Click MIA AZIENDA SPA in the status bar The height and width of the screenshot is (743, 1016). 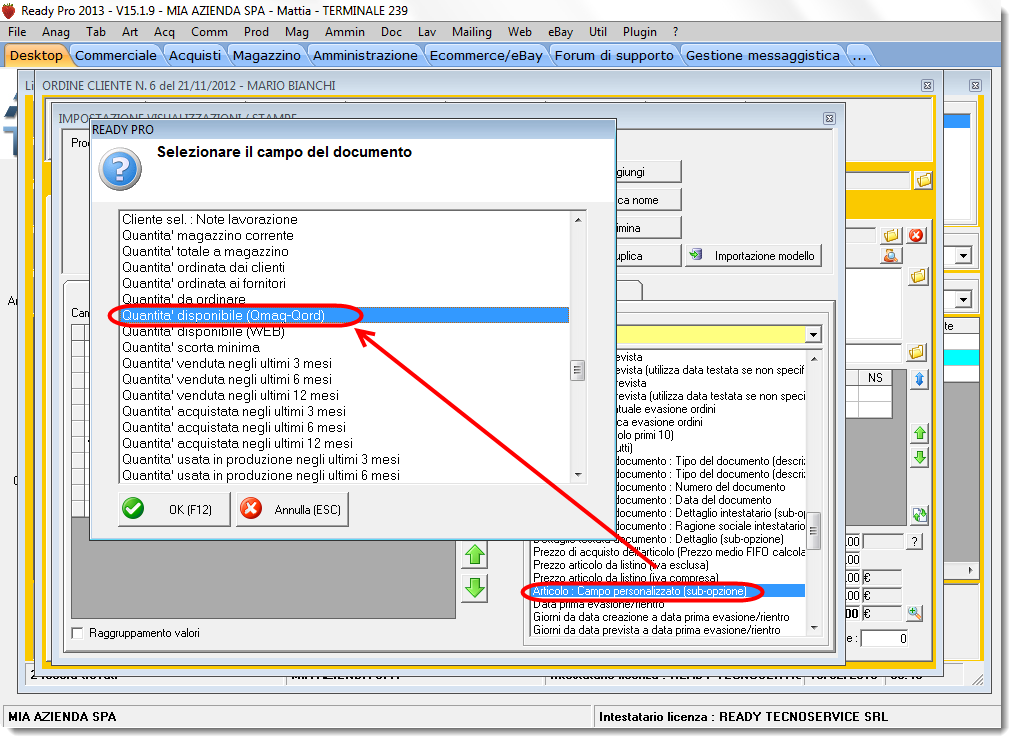[62, 716]
